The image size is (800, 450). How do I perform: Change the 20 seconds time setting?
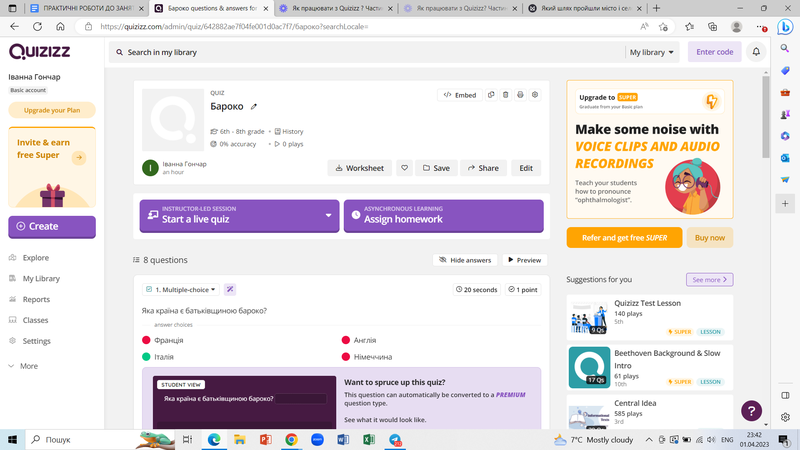477,289
